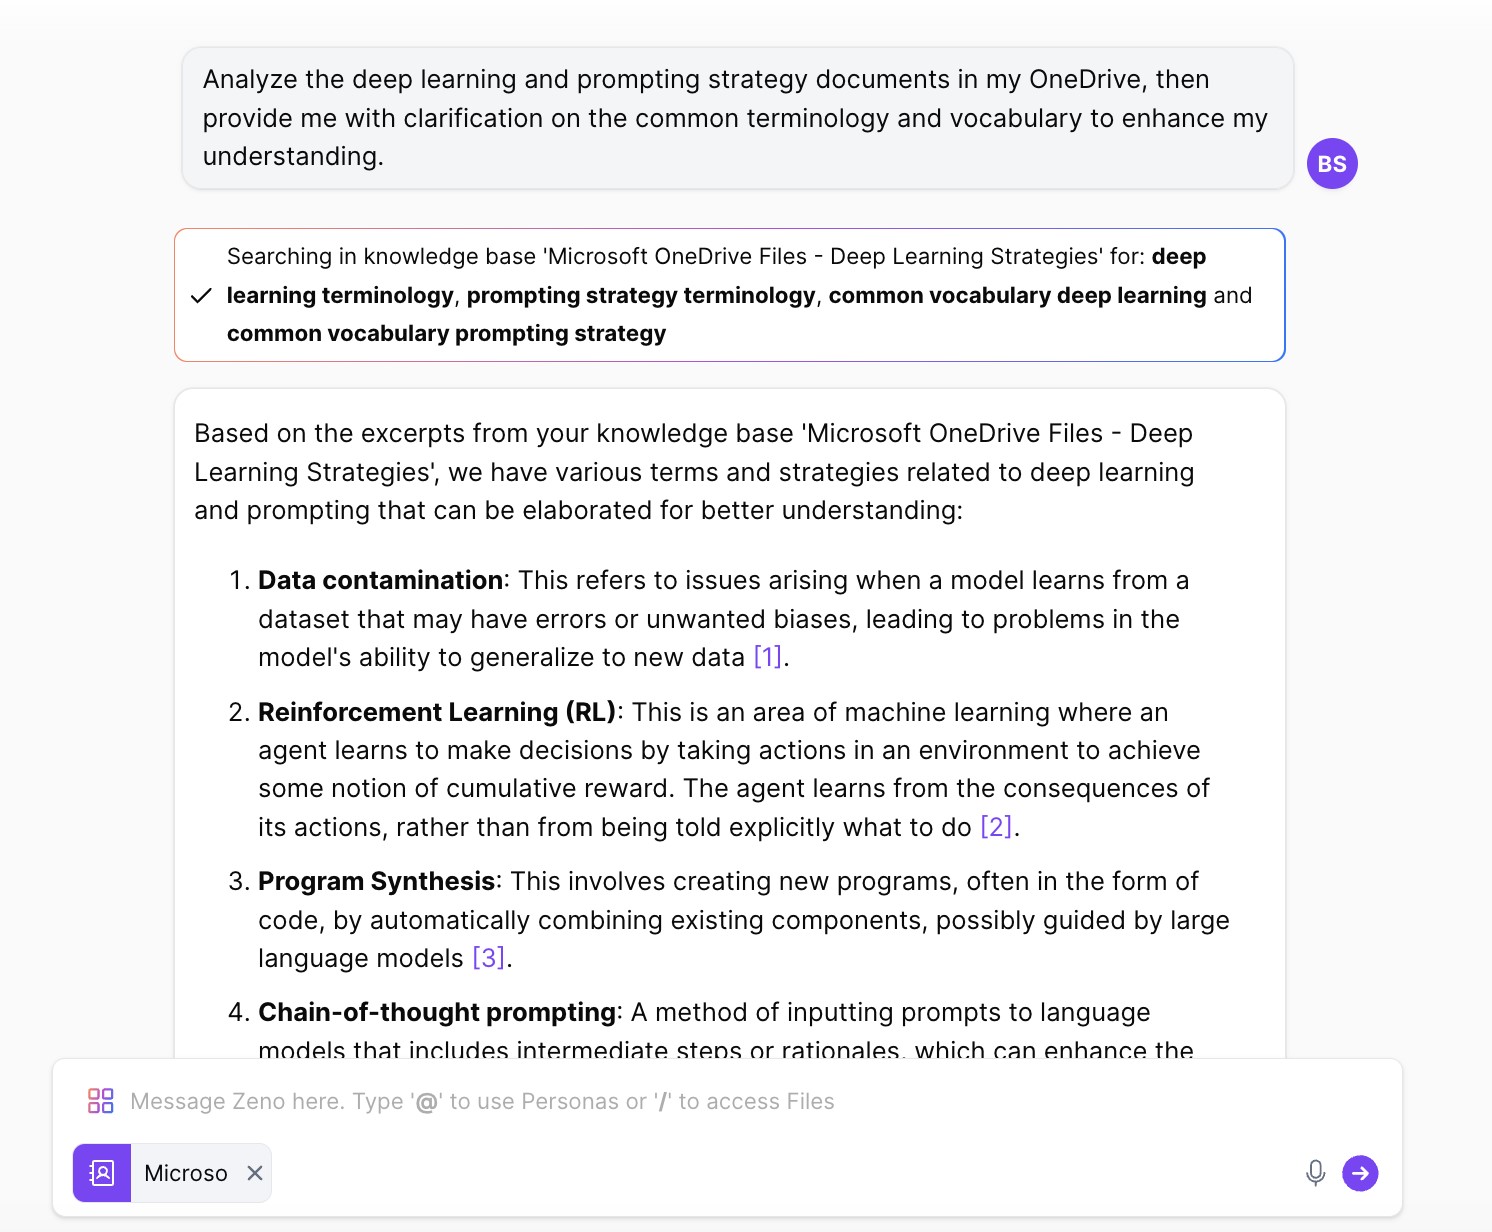Click the send button to submit a message
The height and width of the screenshot is (1232, 1492).
point(1360,1173)
